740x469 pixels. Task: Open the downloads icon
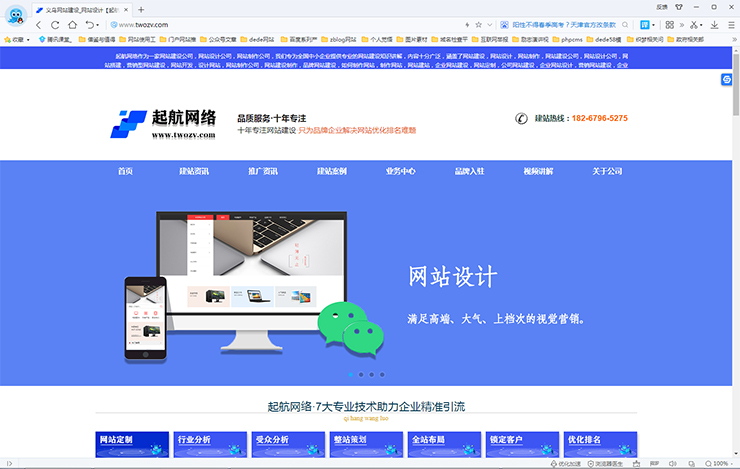(715, 25)
